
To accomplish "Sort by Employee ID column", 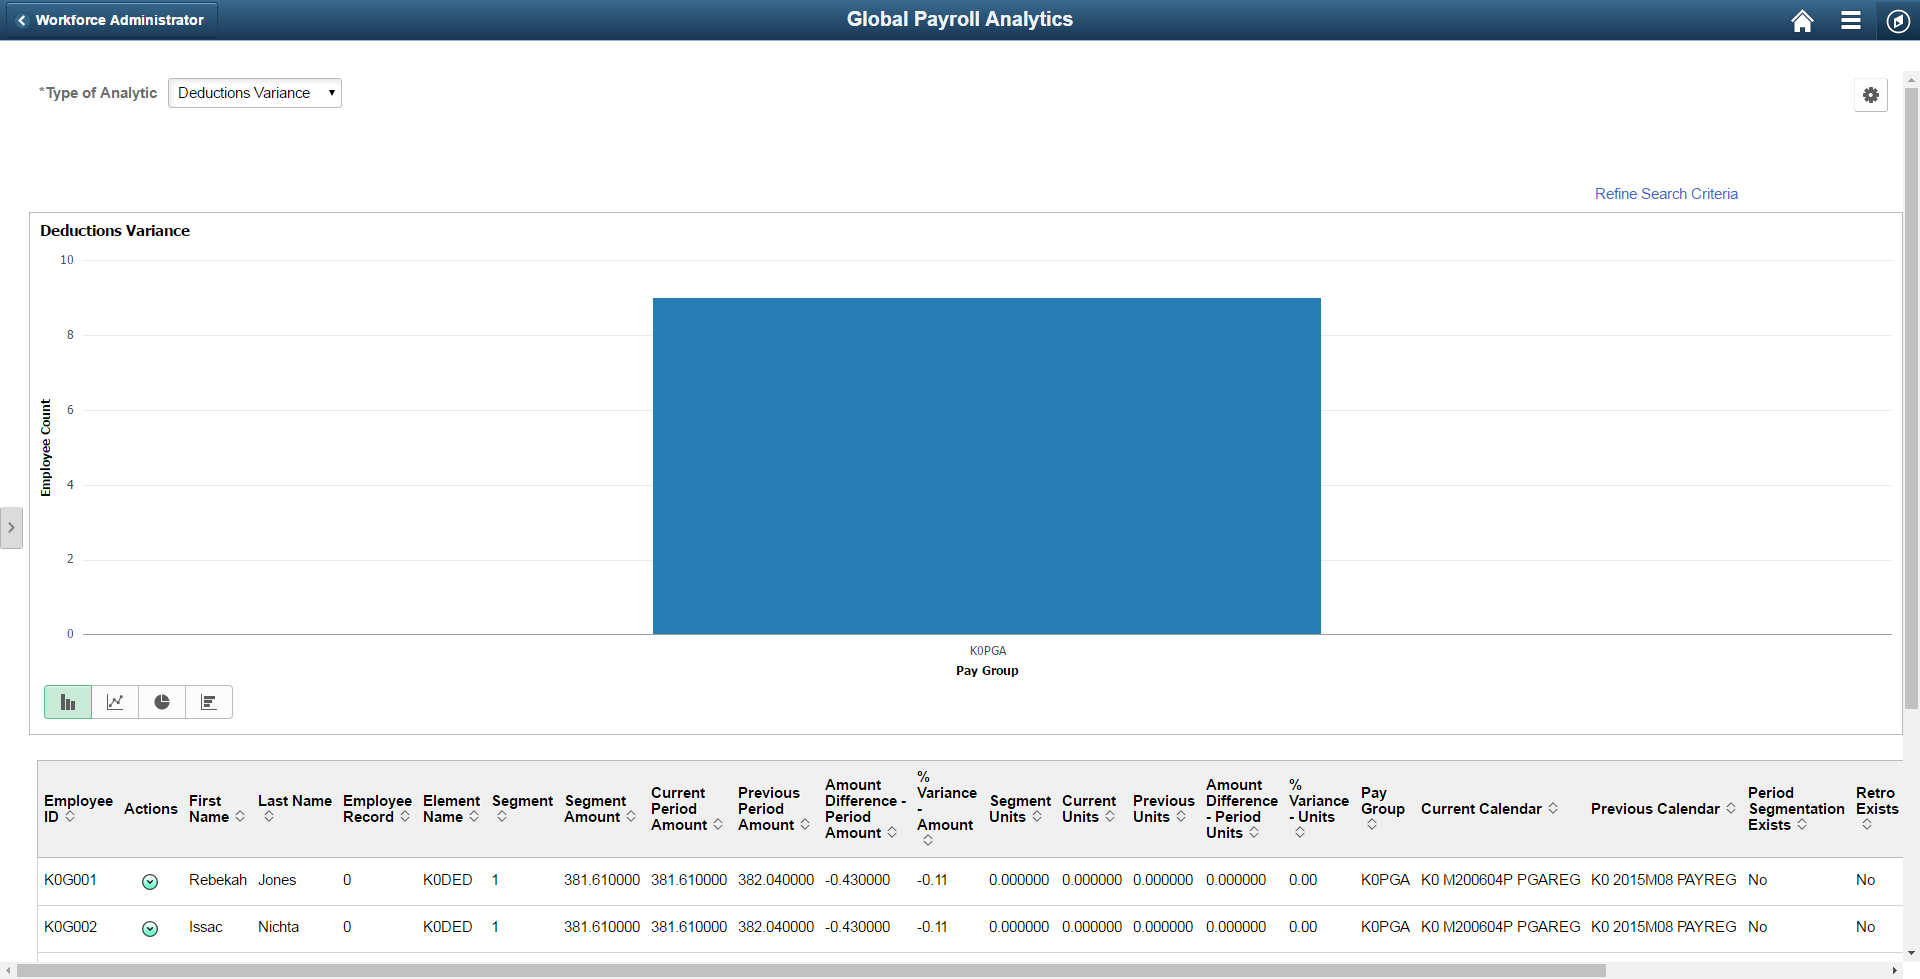I will (77, 808).
